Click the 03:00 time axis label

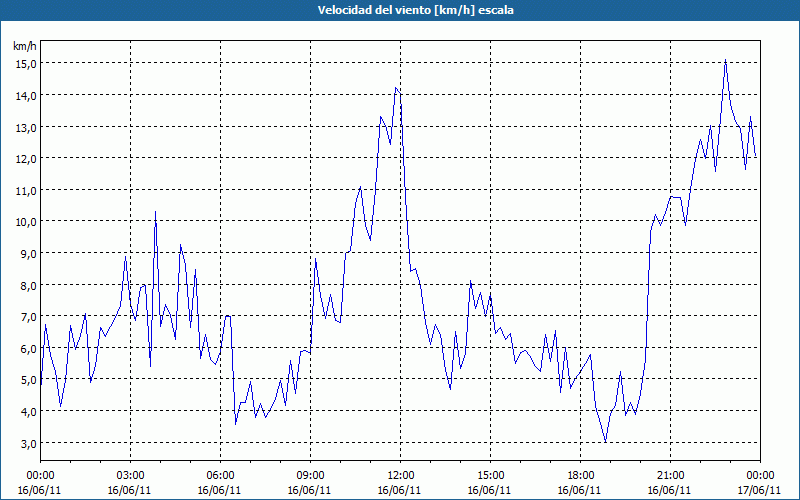click(x=130, y=475)
